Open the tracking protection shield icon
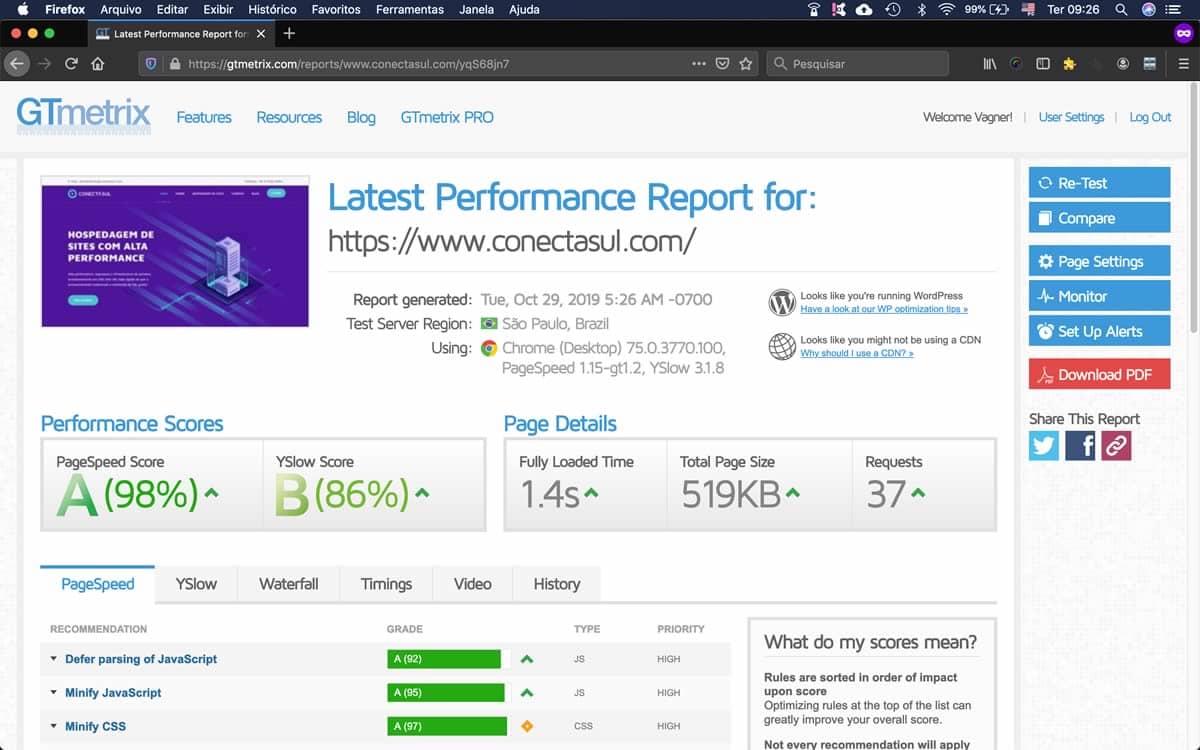The width and height of the screenshot is (1200, 750). click(x=152, y=63)
